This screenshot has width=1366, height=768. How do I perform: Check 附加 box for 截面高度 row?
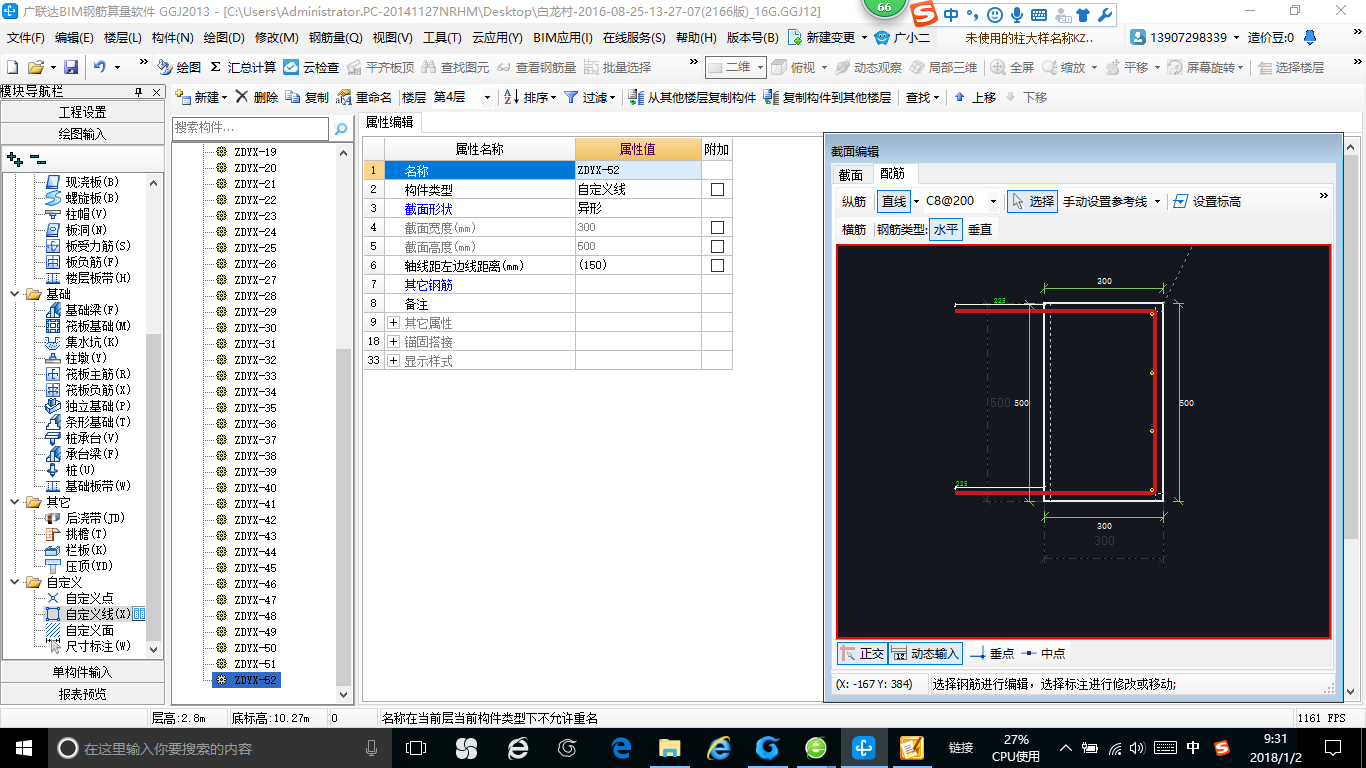click(x=717, y=246)
